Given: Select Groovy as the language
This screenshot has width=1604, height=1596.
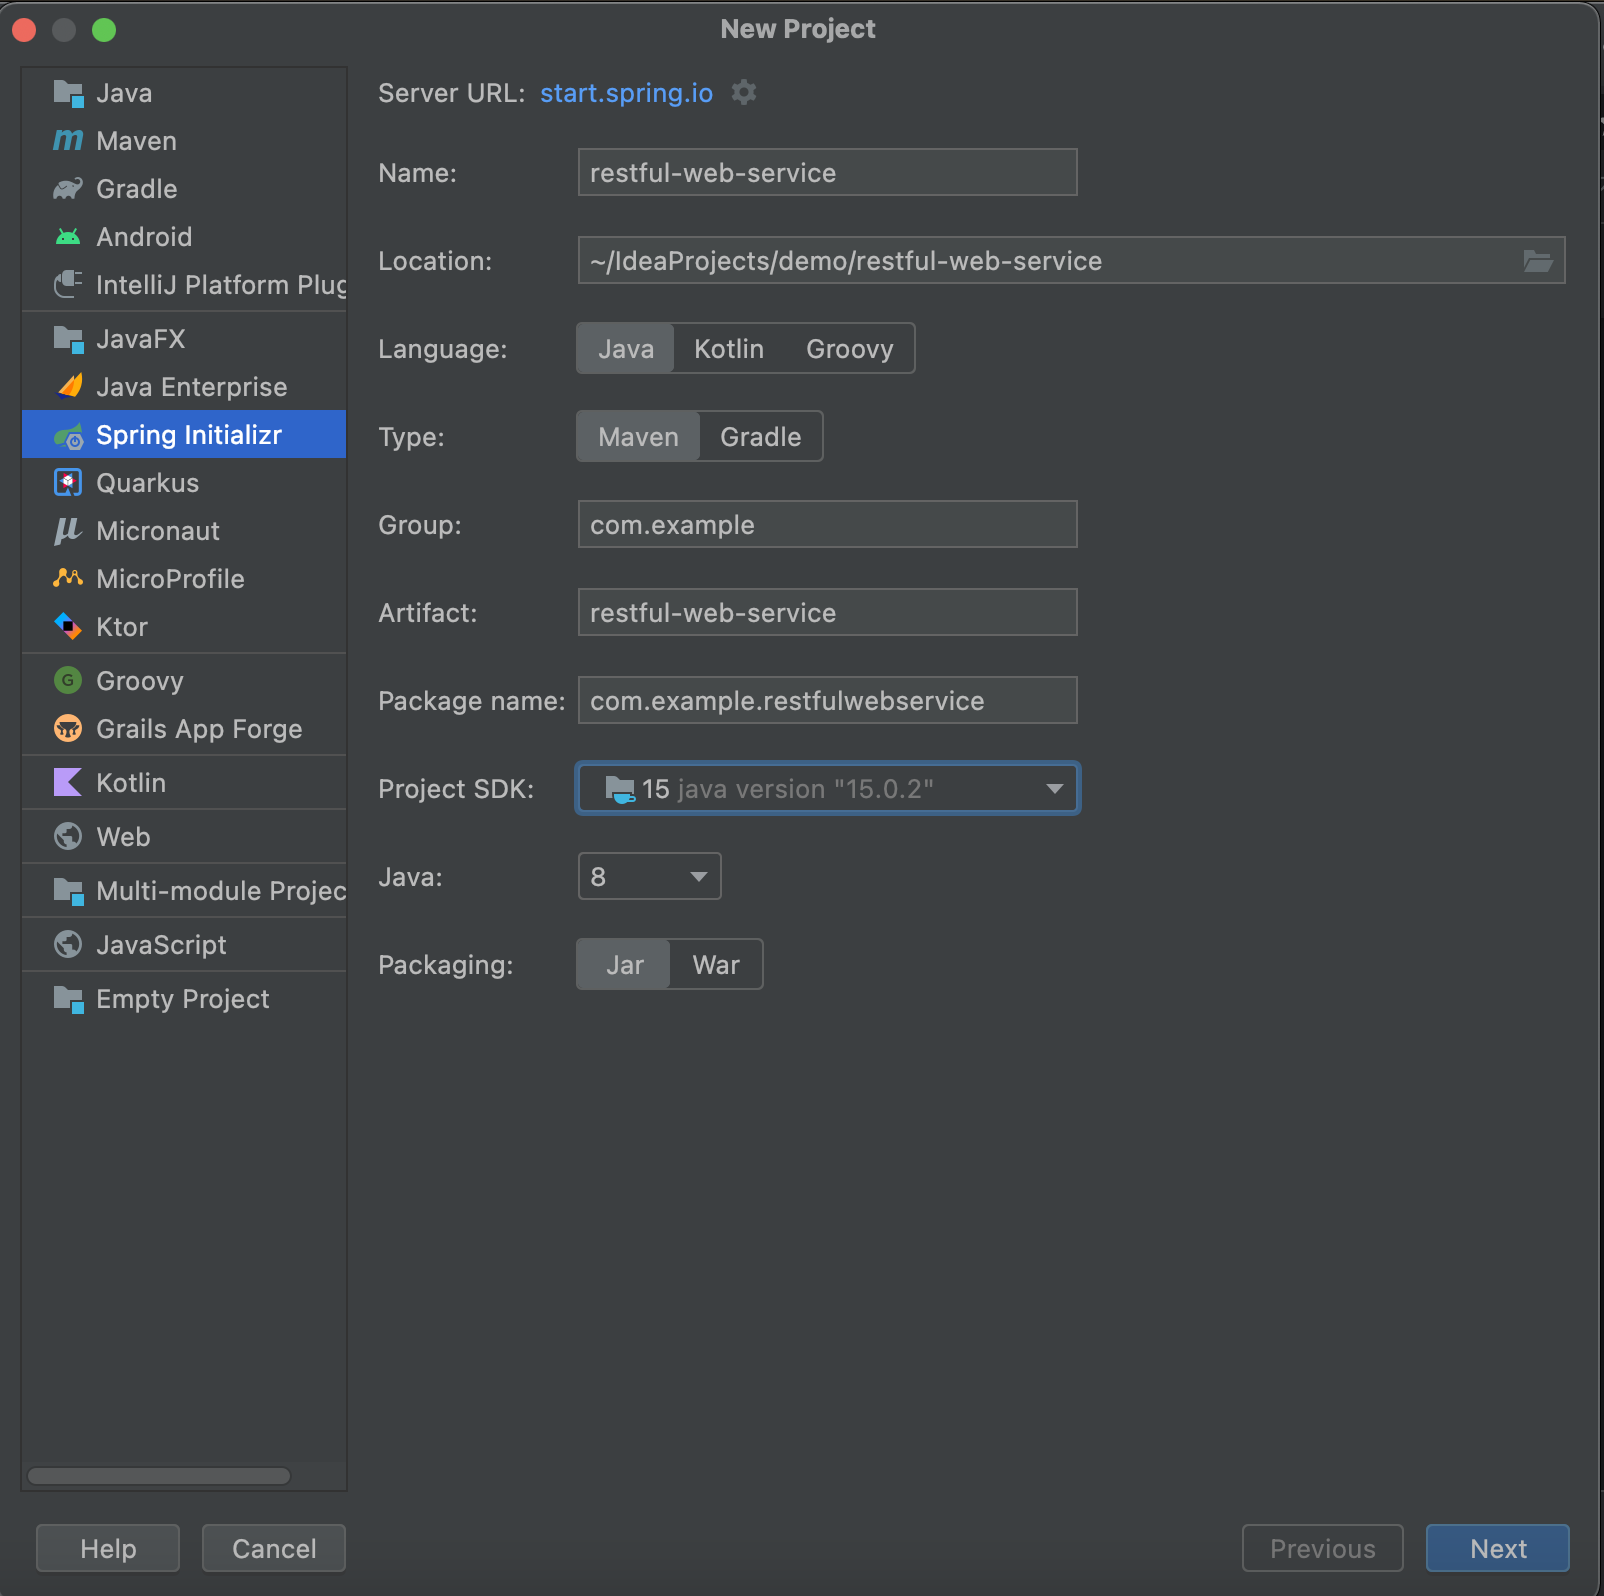Looking at the screenshot, I should [850, 349].
